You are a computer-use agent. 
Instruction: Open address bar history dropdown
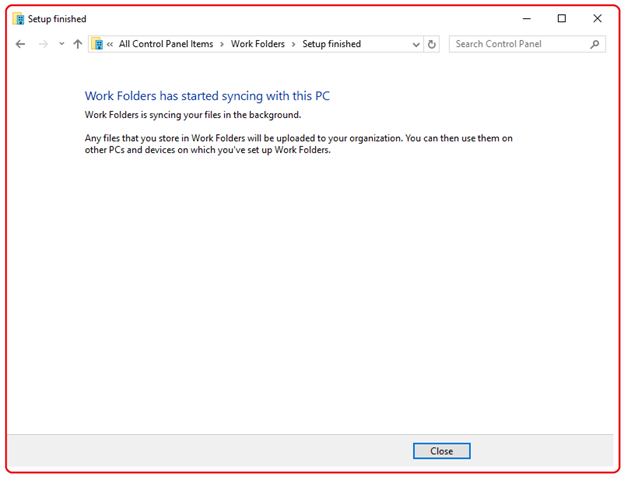point(416,44)
